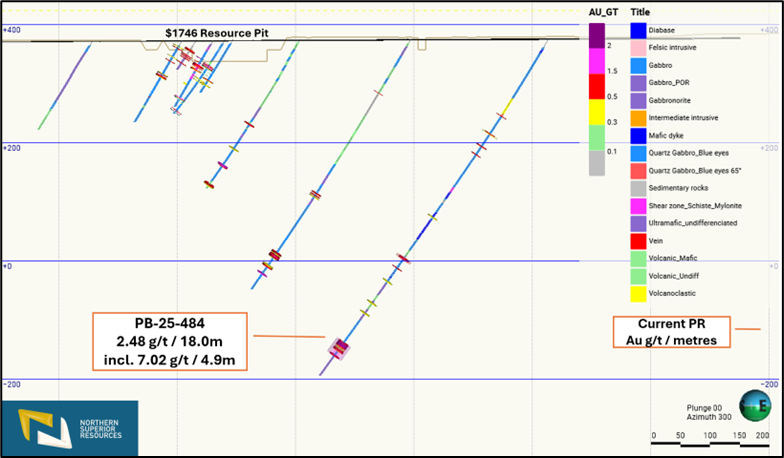Click the Title legend header

pyautogui.click(x=641, y=10)
